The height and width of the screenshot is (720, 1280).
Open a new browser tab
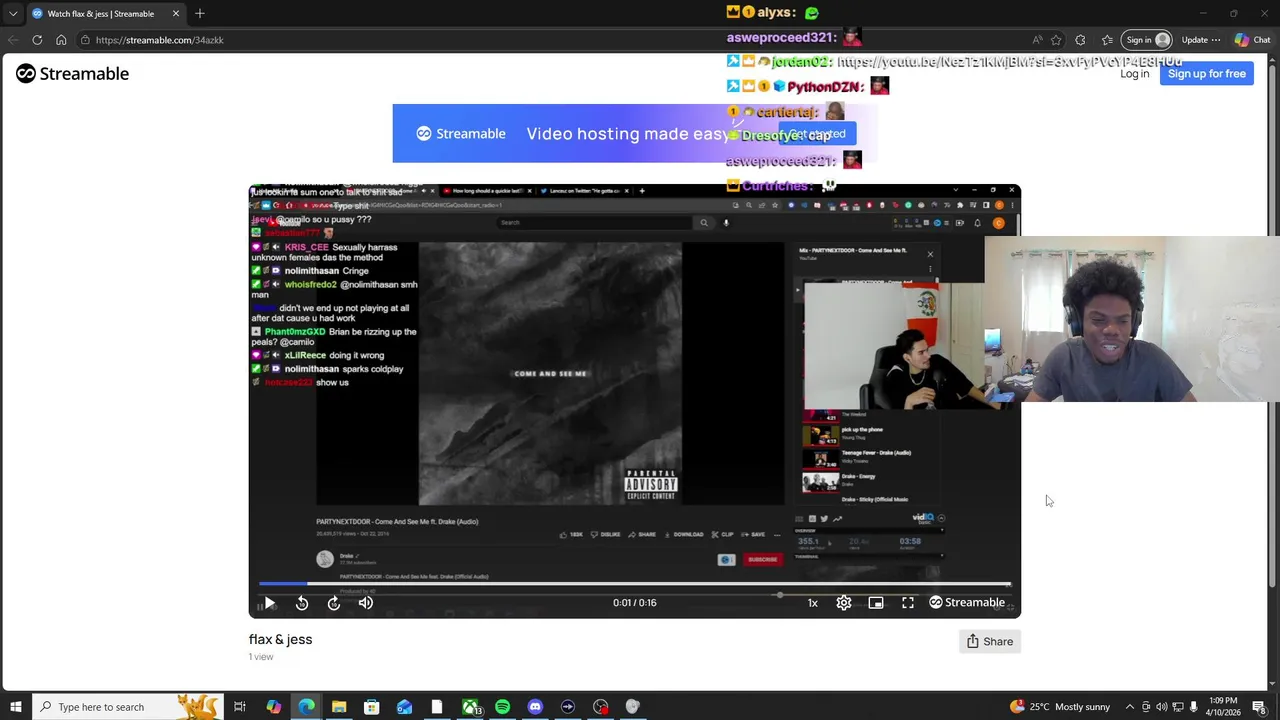200,14
